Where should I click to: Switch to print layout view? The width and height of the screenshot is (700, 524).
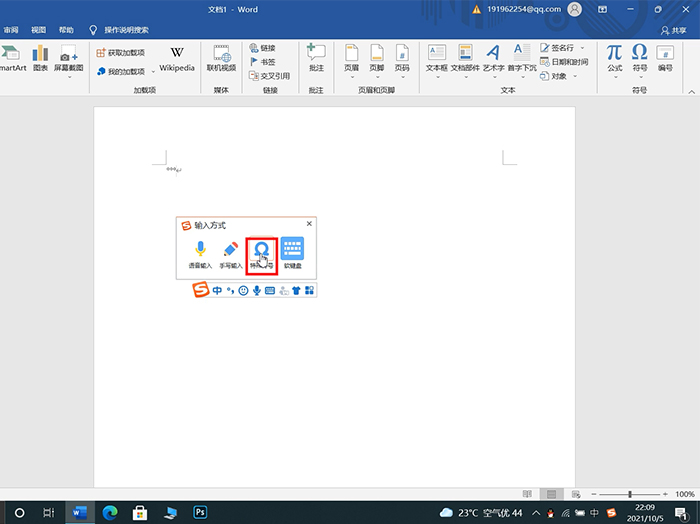coord(551,494)
